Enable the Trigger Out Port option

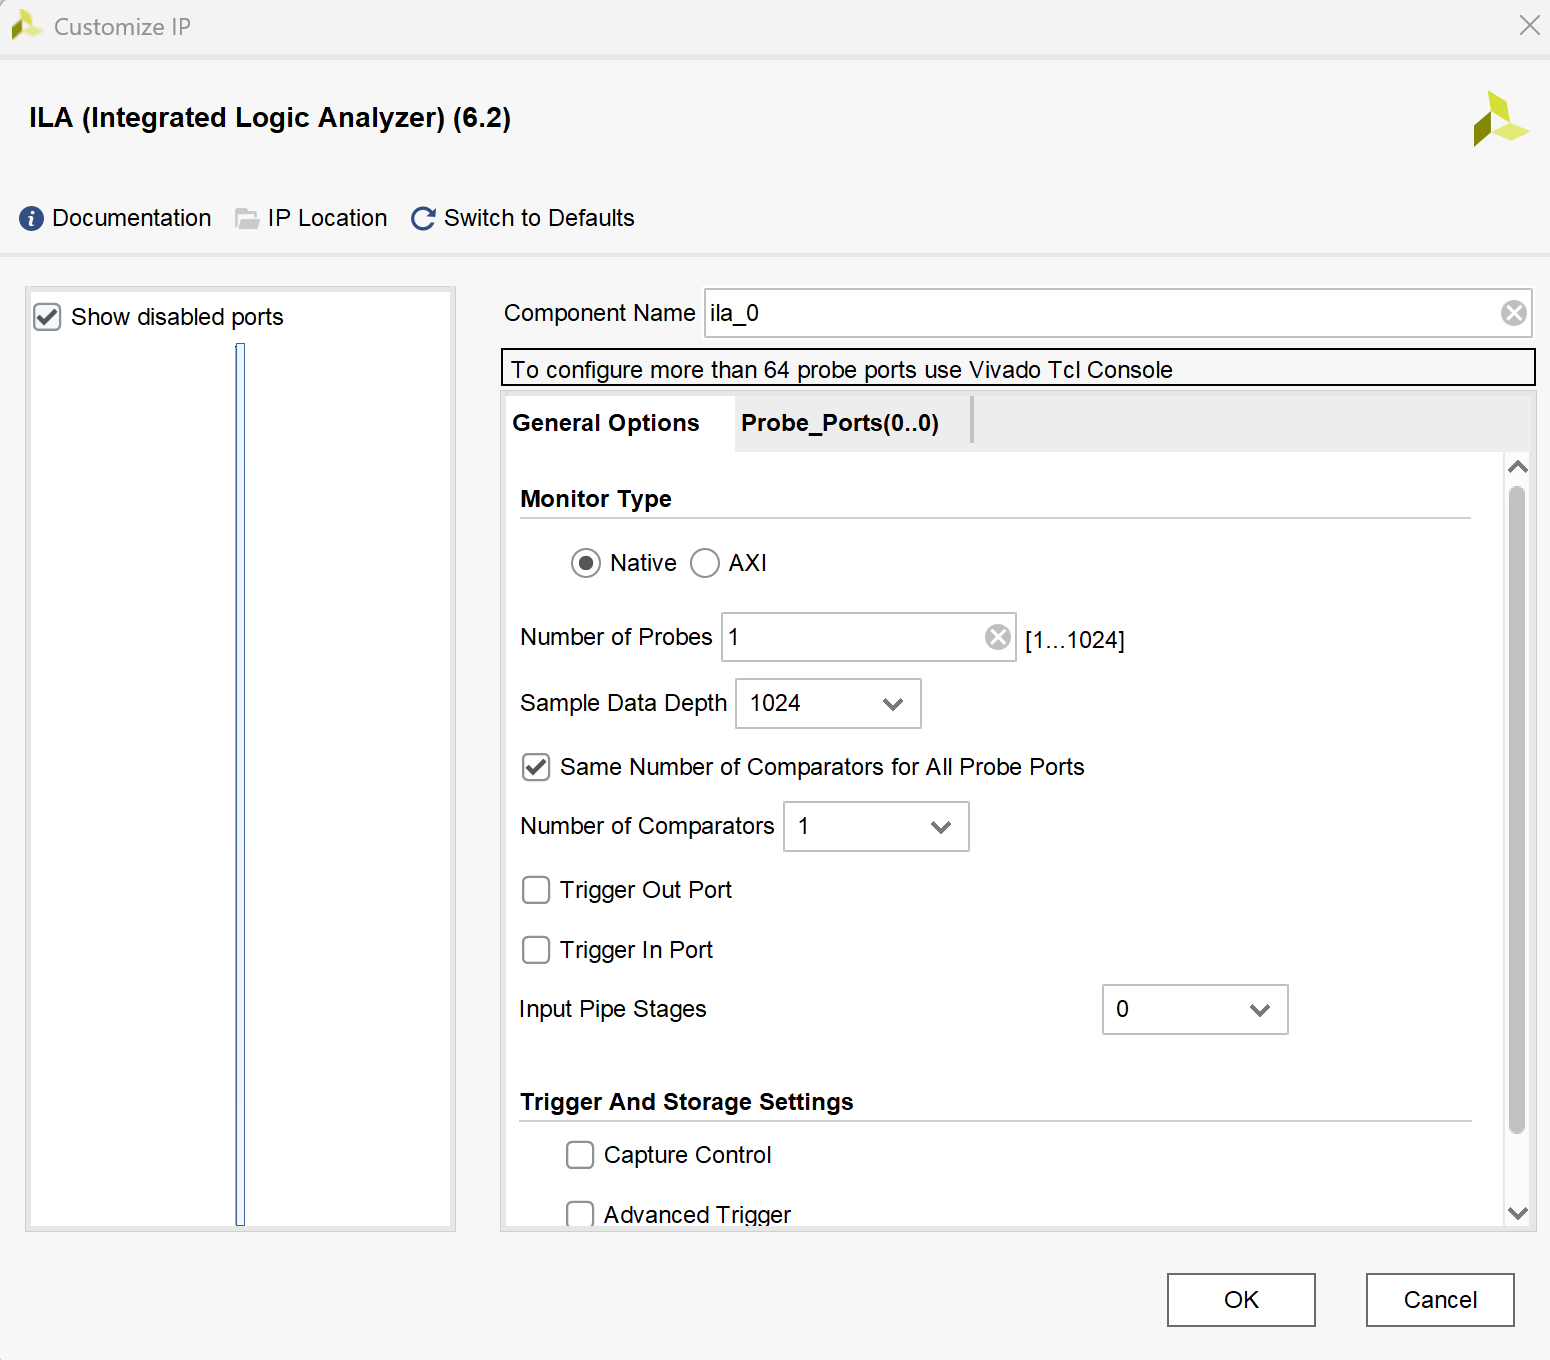pos(536,890)
